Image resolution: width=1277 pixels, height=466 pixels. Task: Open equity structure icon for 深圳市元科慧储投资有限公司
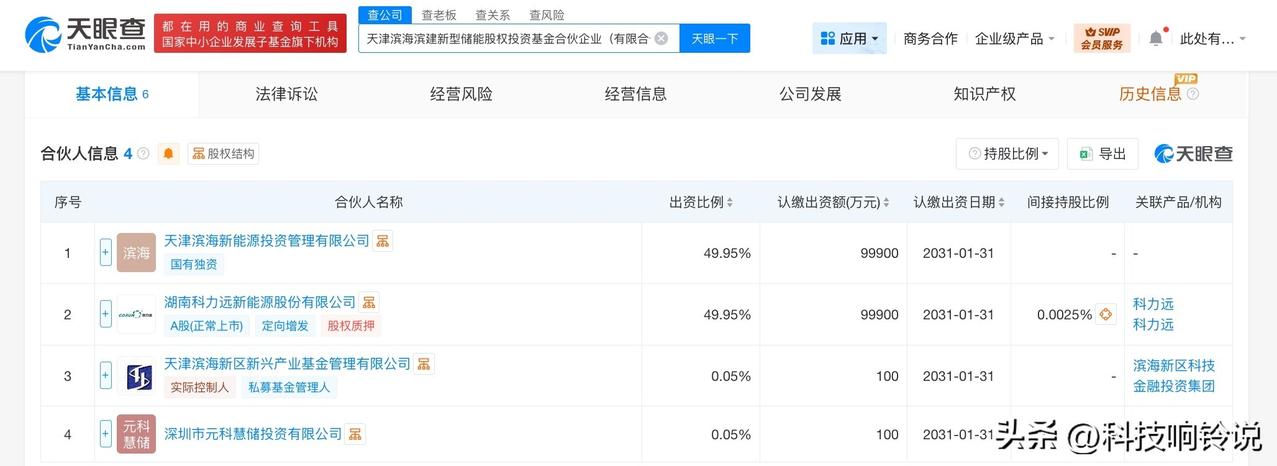point(355,434)
